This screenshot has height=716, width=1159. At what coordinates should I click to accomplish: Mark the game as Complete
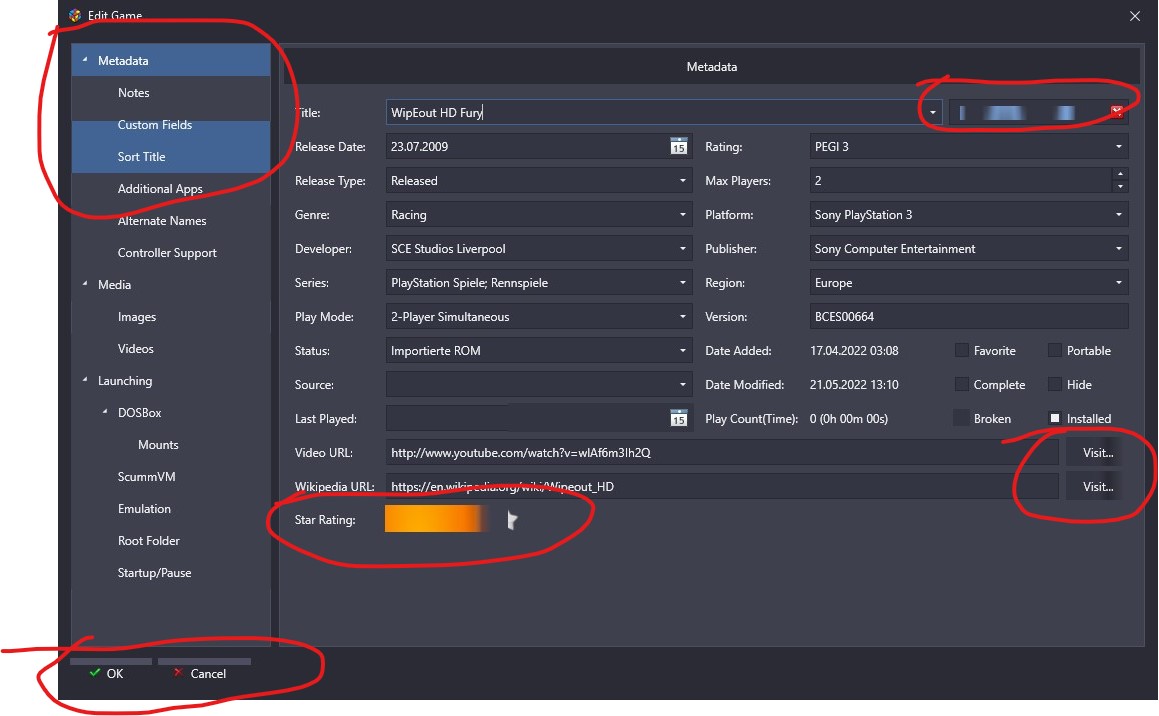(962, 384)
